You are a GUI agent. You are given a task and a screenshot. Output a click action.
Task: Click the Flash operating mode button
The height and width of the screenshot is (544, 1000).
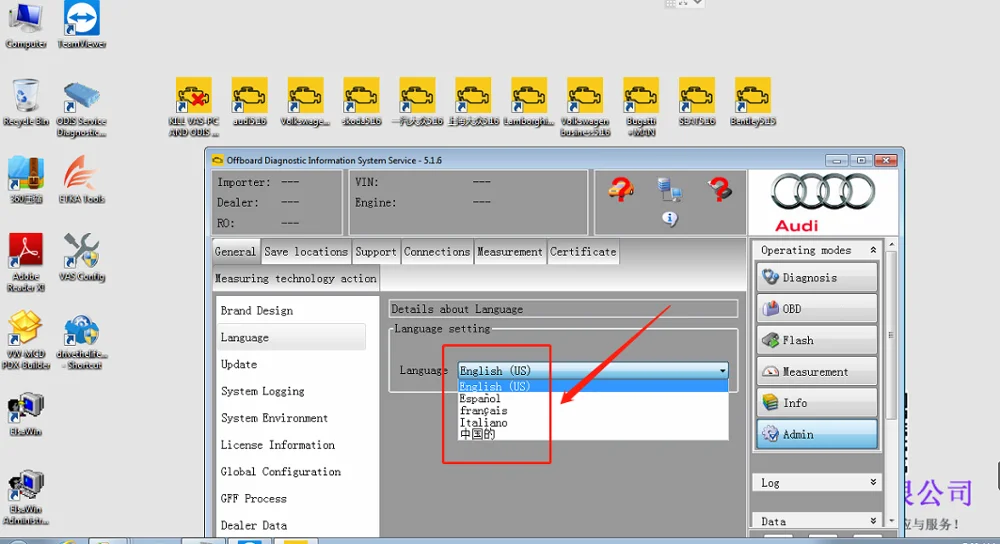click(x=816, y=341)
